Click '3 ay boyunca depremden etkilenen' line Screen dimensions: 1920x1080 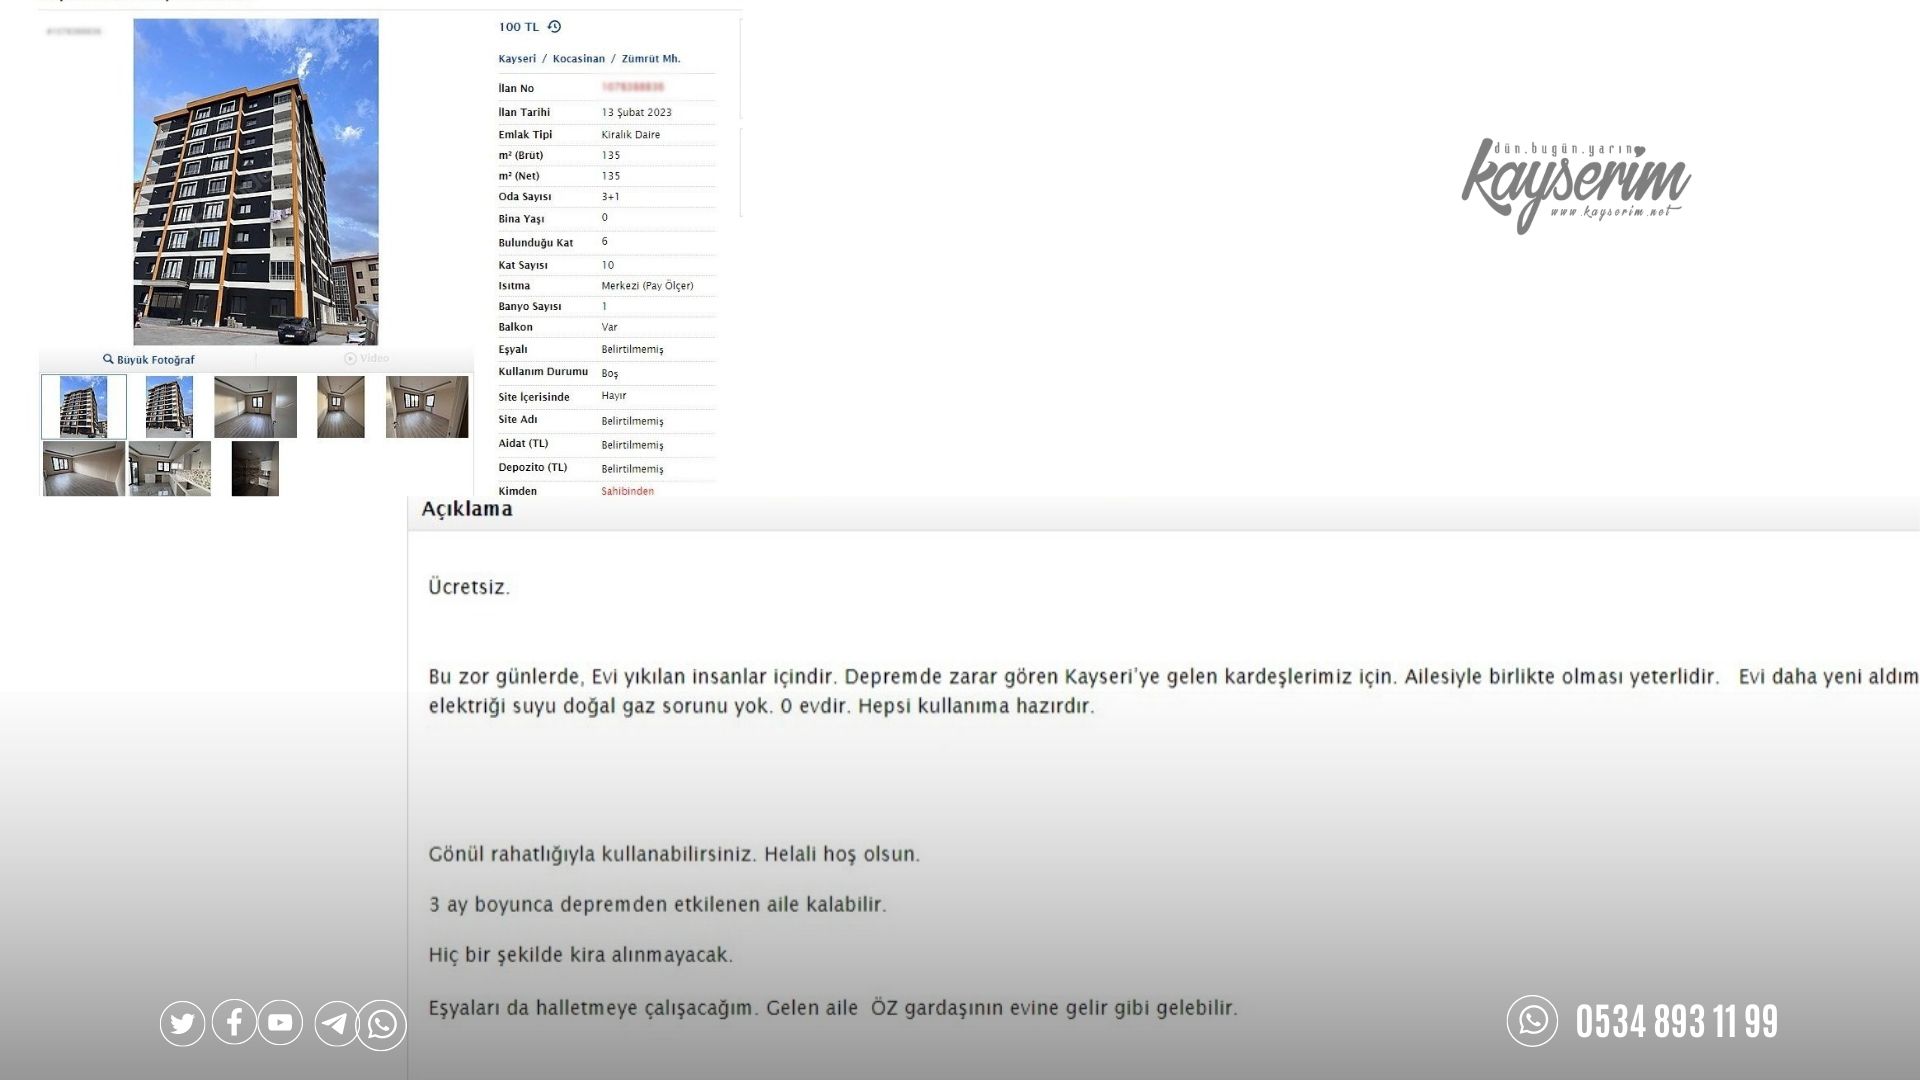[x=657, y=905]
